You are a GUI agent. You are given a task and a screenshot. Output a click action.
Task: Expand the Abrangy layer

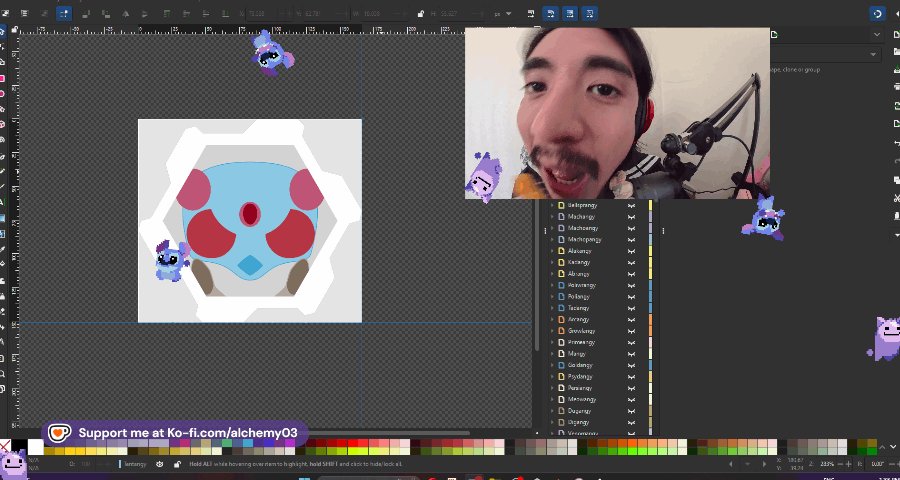(x=553, y=274)
